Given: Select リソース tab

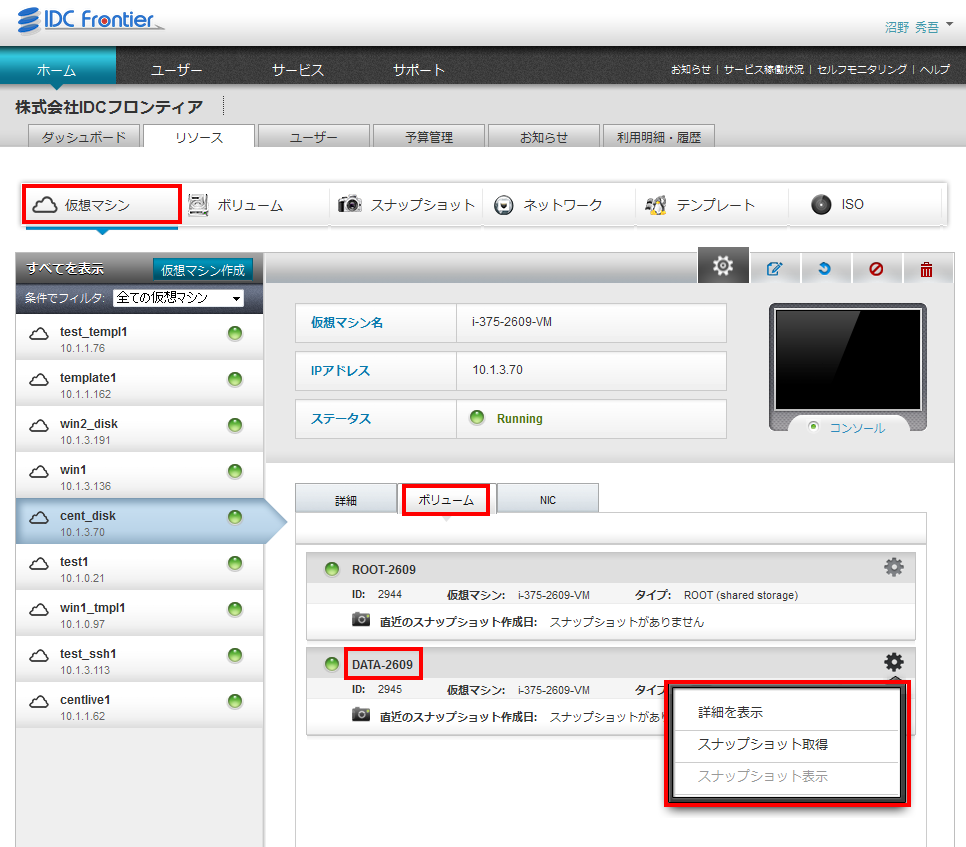Looking at the screenshot, I should point(199,136).
